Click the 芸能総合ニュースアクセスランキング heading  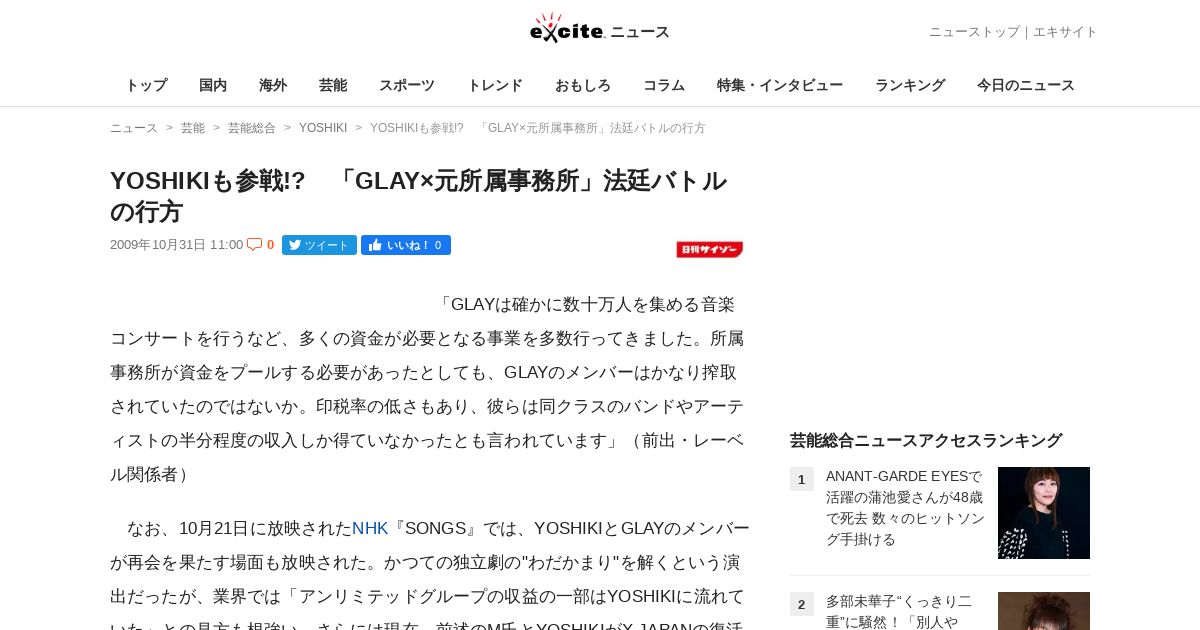pyautogui.click(x=926, y=440)
